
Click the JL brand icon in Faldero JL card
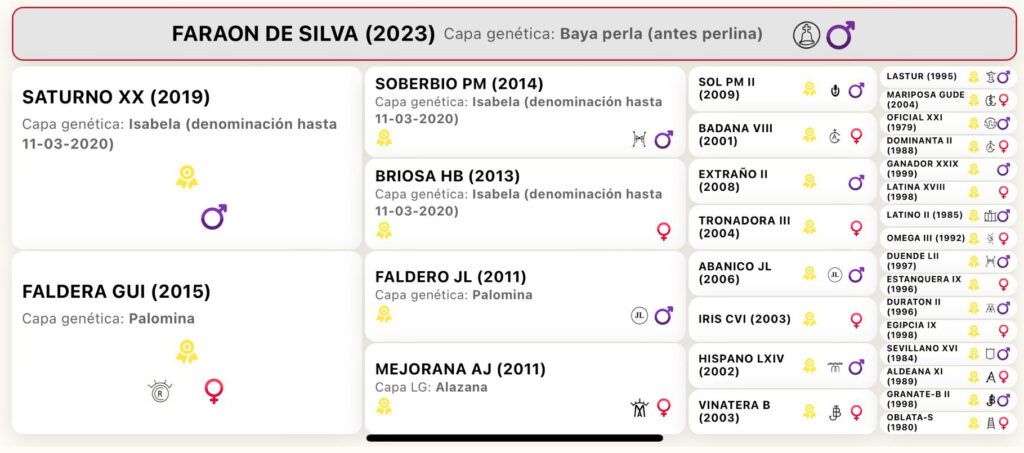(x=639, y=316)
